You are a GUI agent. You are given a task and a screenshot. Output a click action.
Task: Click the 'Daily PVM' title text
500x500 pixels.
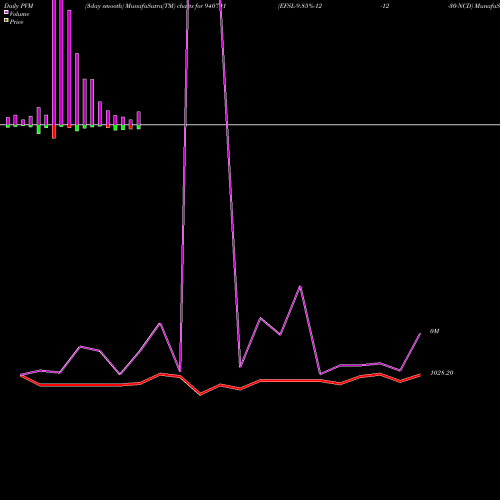point(19,6)
